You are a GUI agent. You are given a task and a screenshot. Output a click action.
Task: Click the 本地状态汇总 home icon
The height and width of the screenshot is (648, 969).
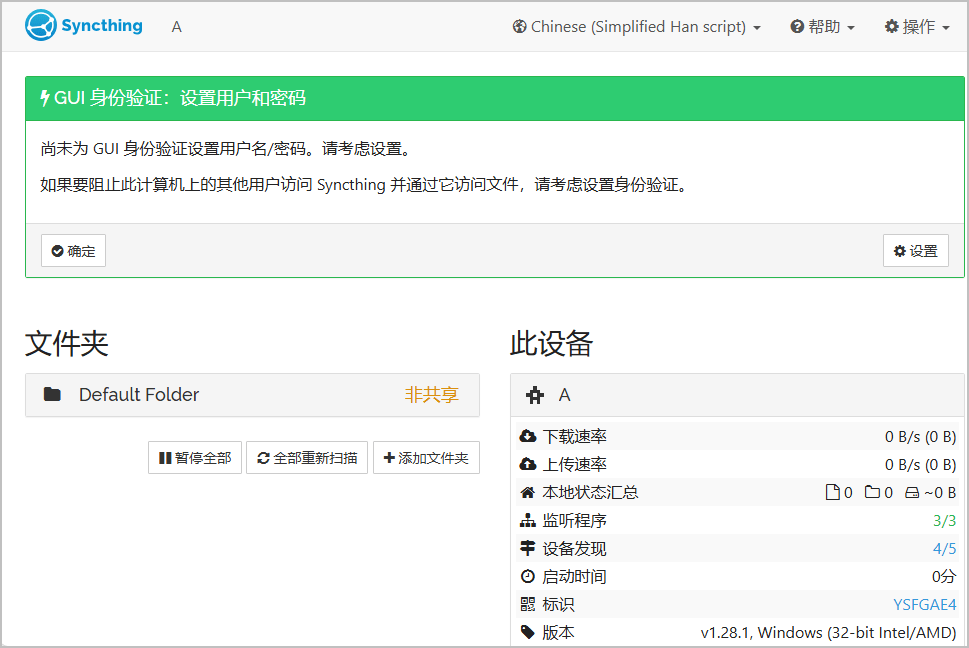pos(528,492)
